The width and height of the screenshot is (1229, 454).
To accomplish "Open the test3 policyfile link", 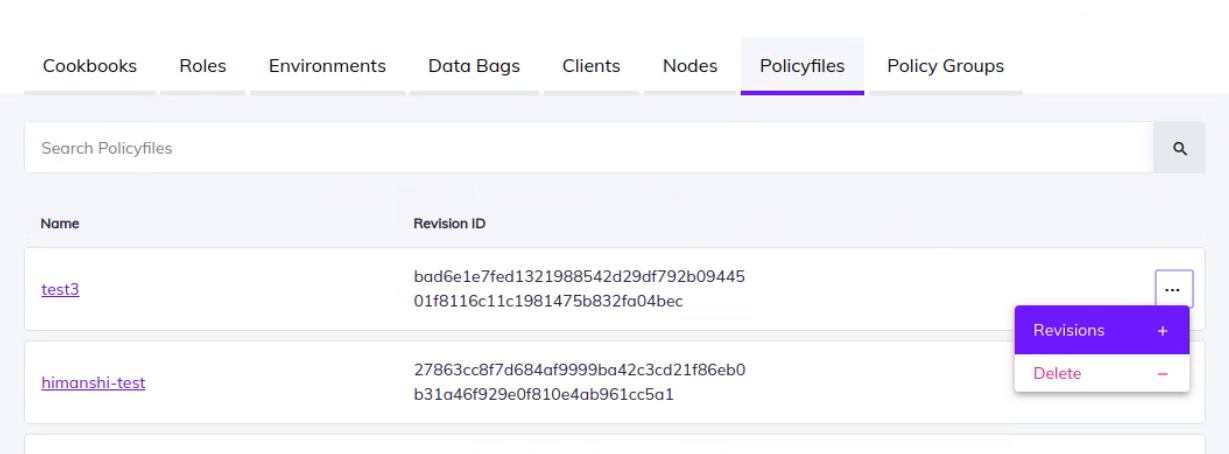I will click(60, 290).
